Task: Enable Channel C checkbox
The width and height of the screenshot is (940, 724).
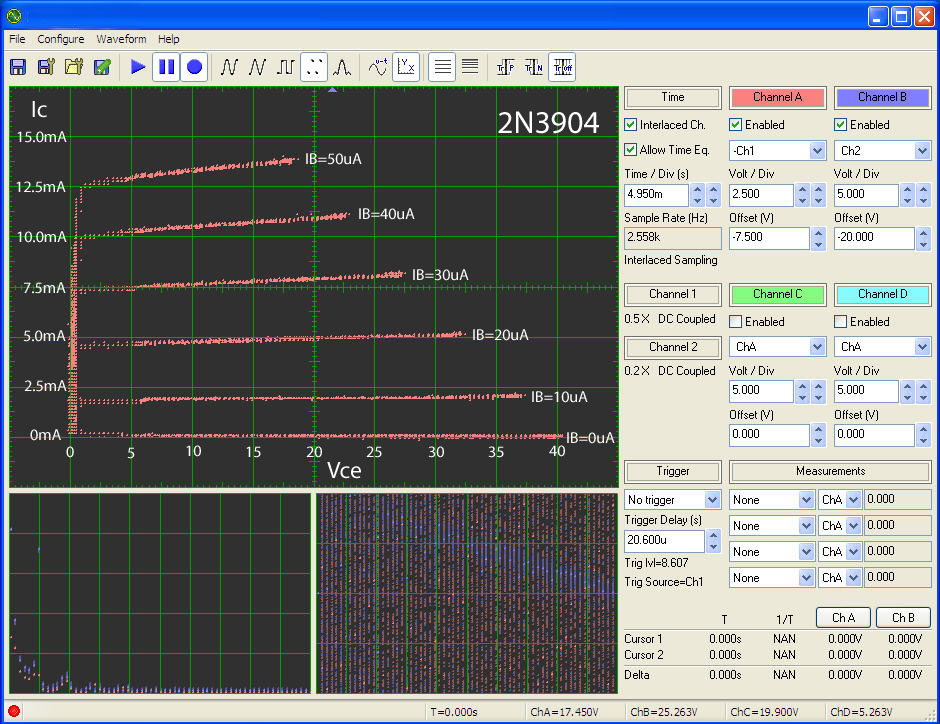Action: pos(736,322)
